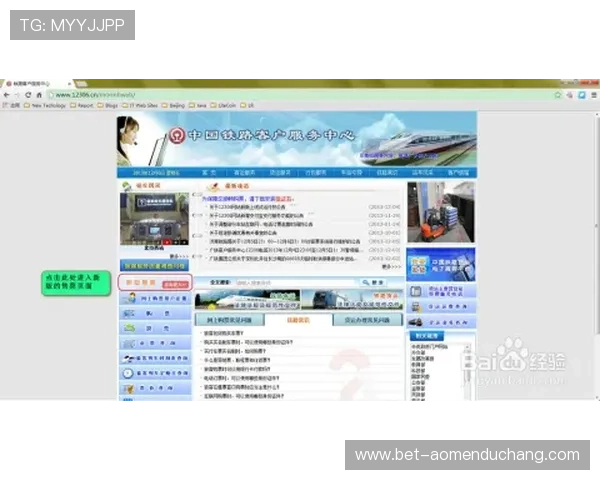Open 行包服务 in the blue nav bar
Image resolution: width=600 pixels, height=480 pixels.
click(x=316, y=173)
